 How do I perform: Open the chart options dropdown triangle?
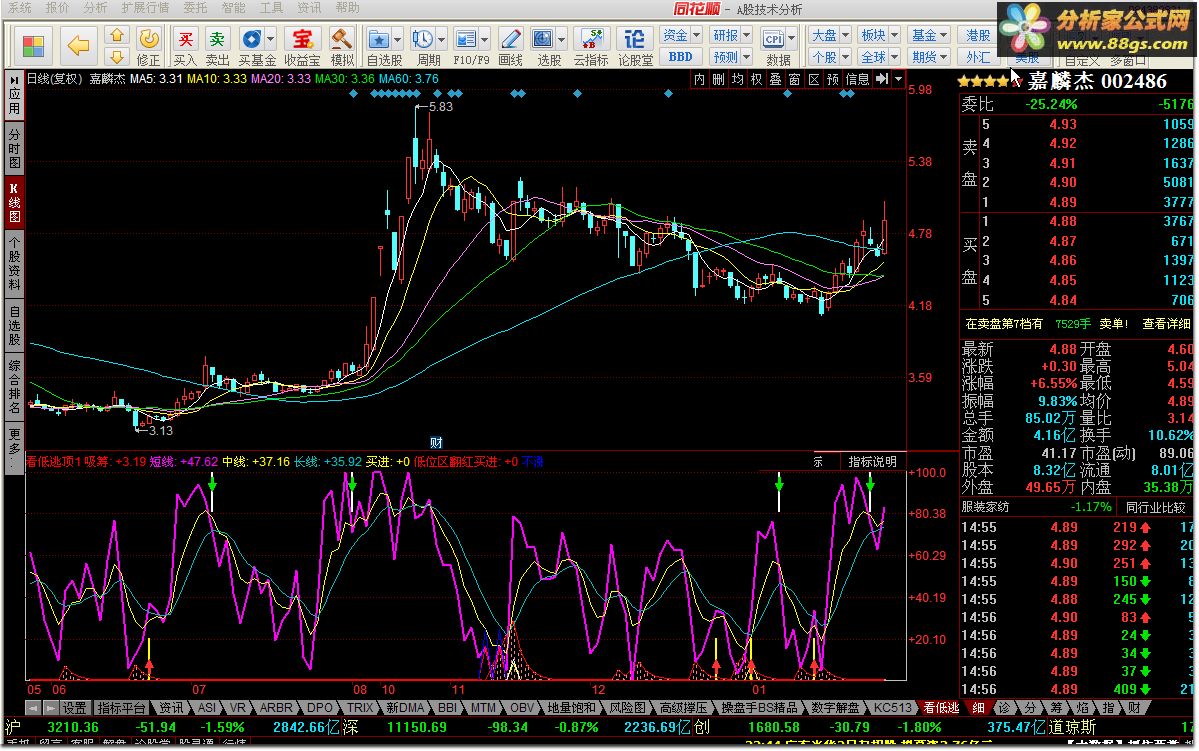pyautogui.click(x=898, y=79)
